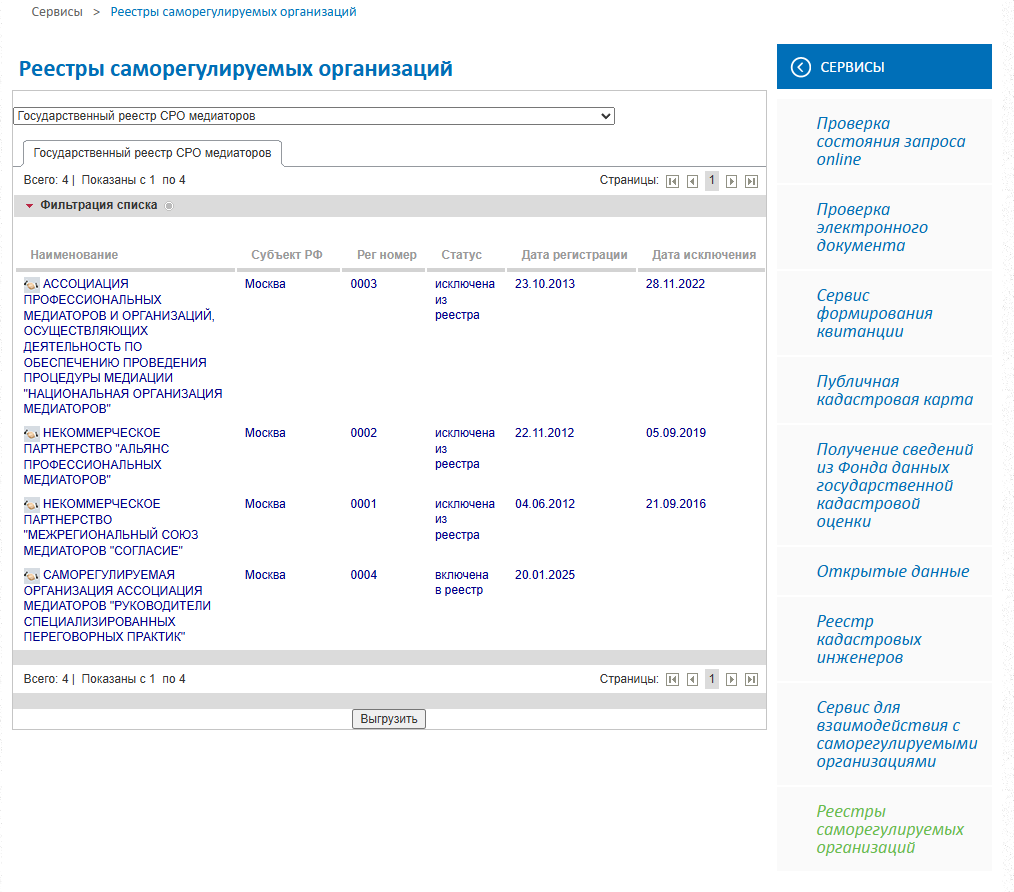Open green Реестры саморегулируемых организаций sidebar link
The height and width of the screenshot is (892, 1014).
pos(890,829)
